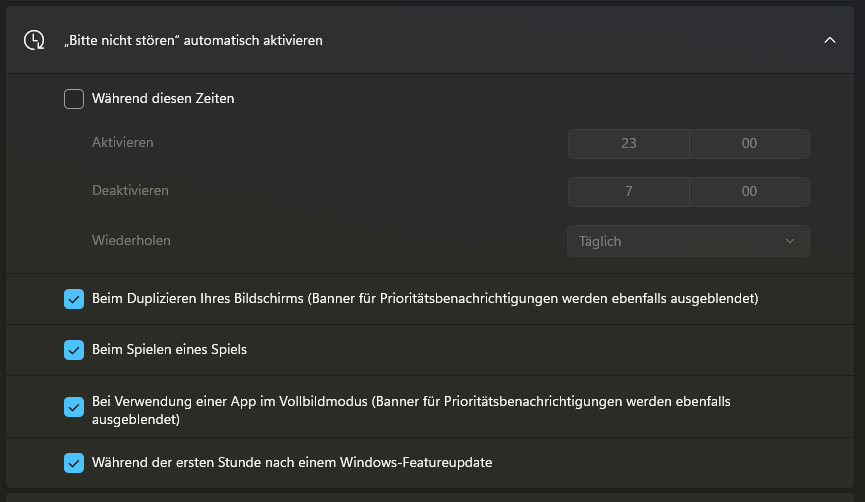Click the clock icon in the header

34,40
